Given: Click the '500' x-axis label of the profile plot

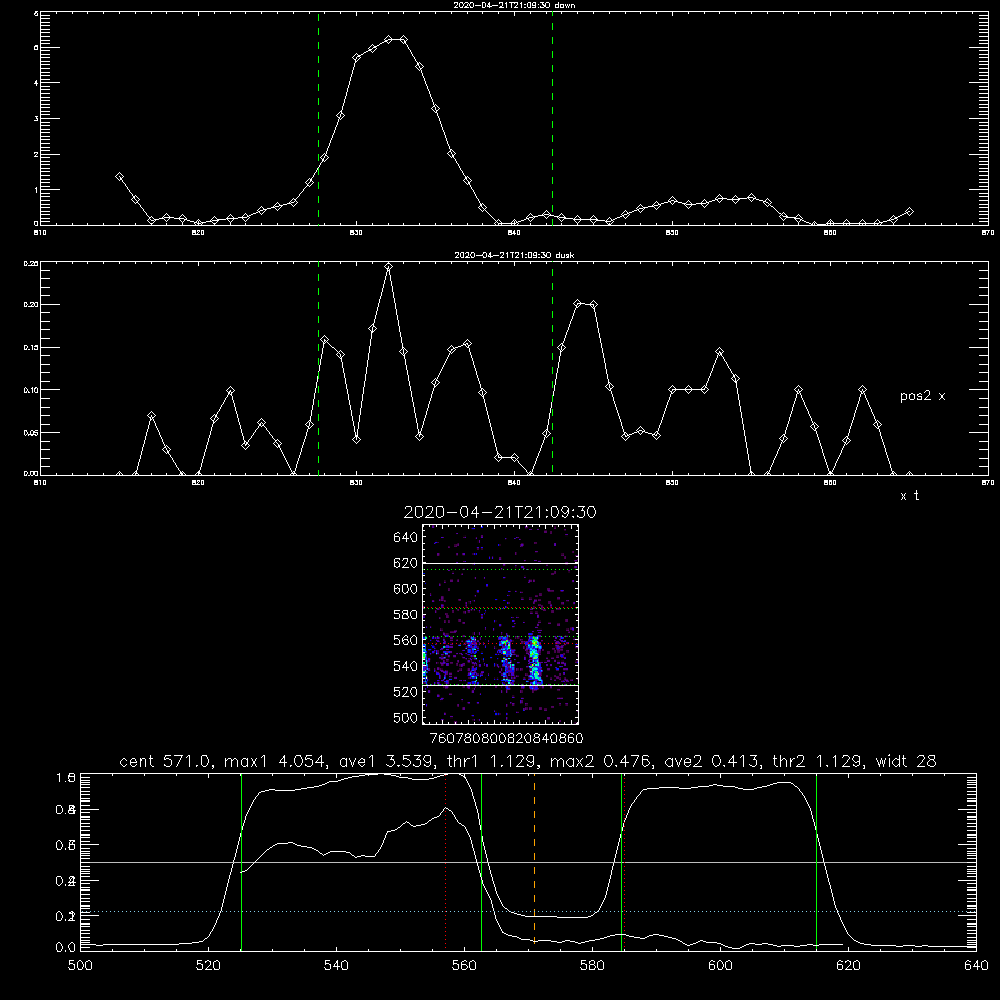Looking at the screenshot, I should [x=80, y=966].
